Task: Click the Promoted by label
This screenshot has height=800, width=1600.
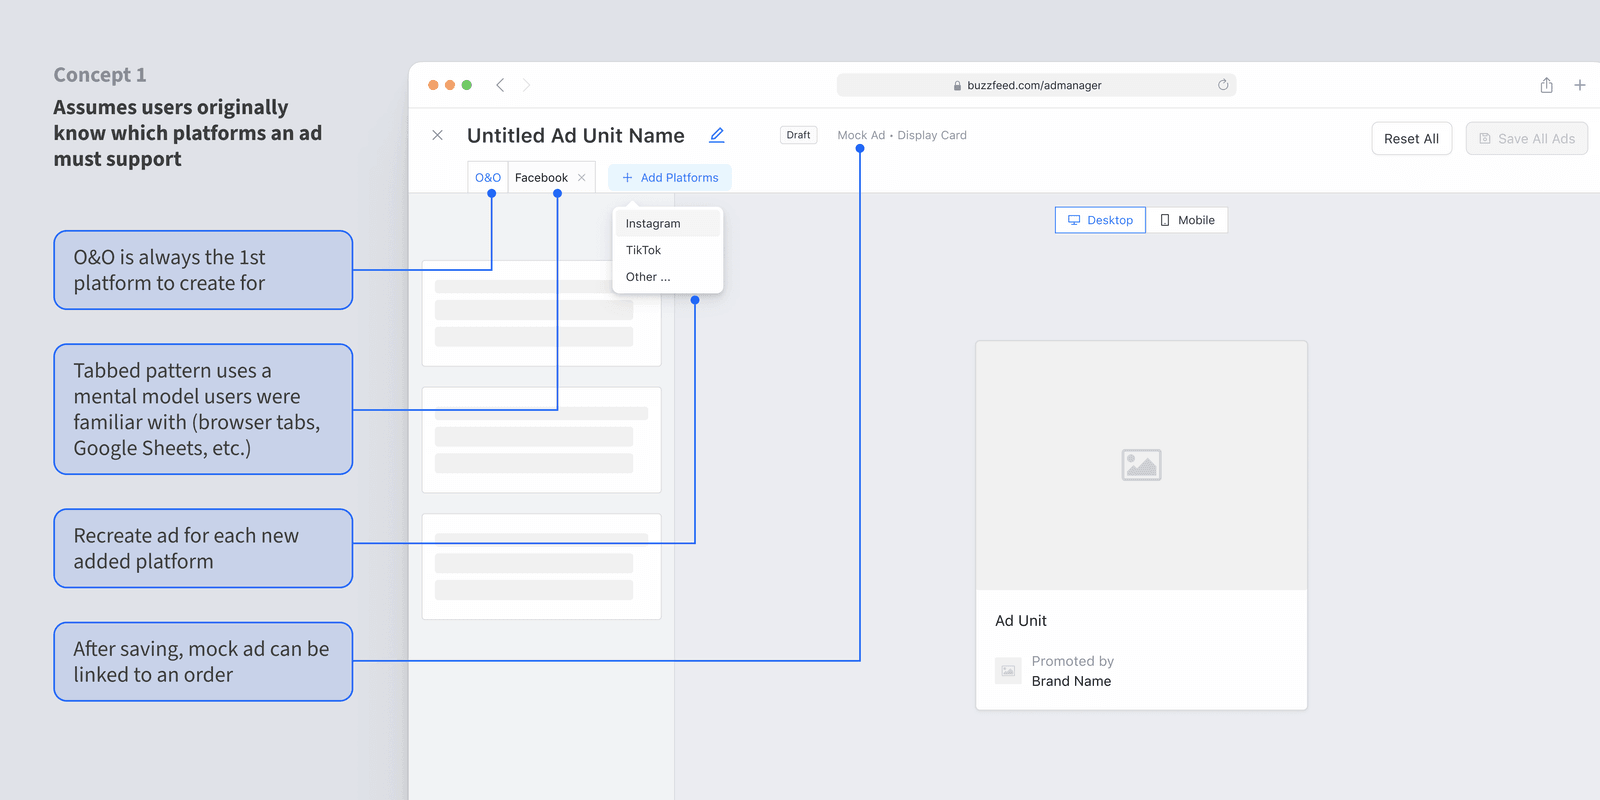Action: tap(1072, 661)
